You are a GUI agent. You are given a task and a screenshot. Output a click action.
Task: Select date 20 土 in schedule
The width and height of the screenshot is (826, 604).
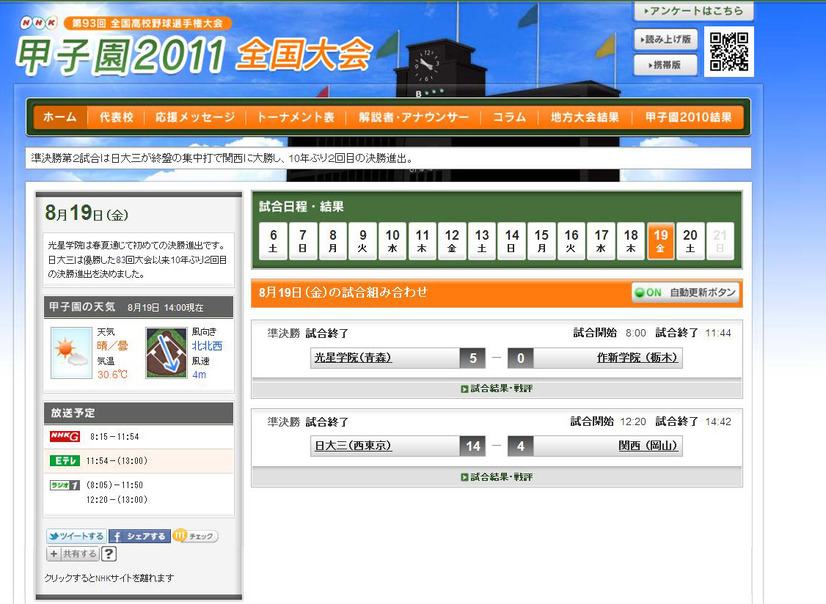click(x=691, y=241)
